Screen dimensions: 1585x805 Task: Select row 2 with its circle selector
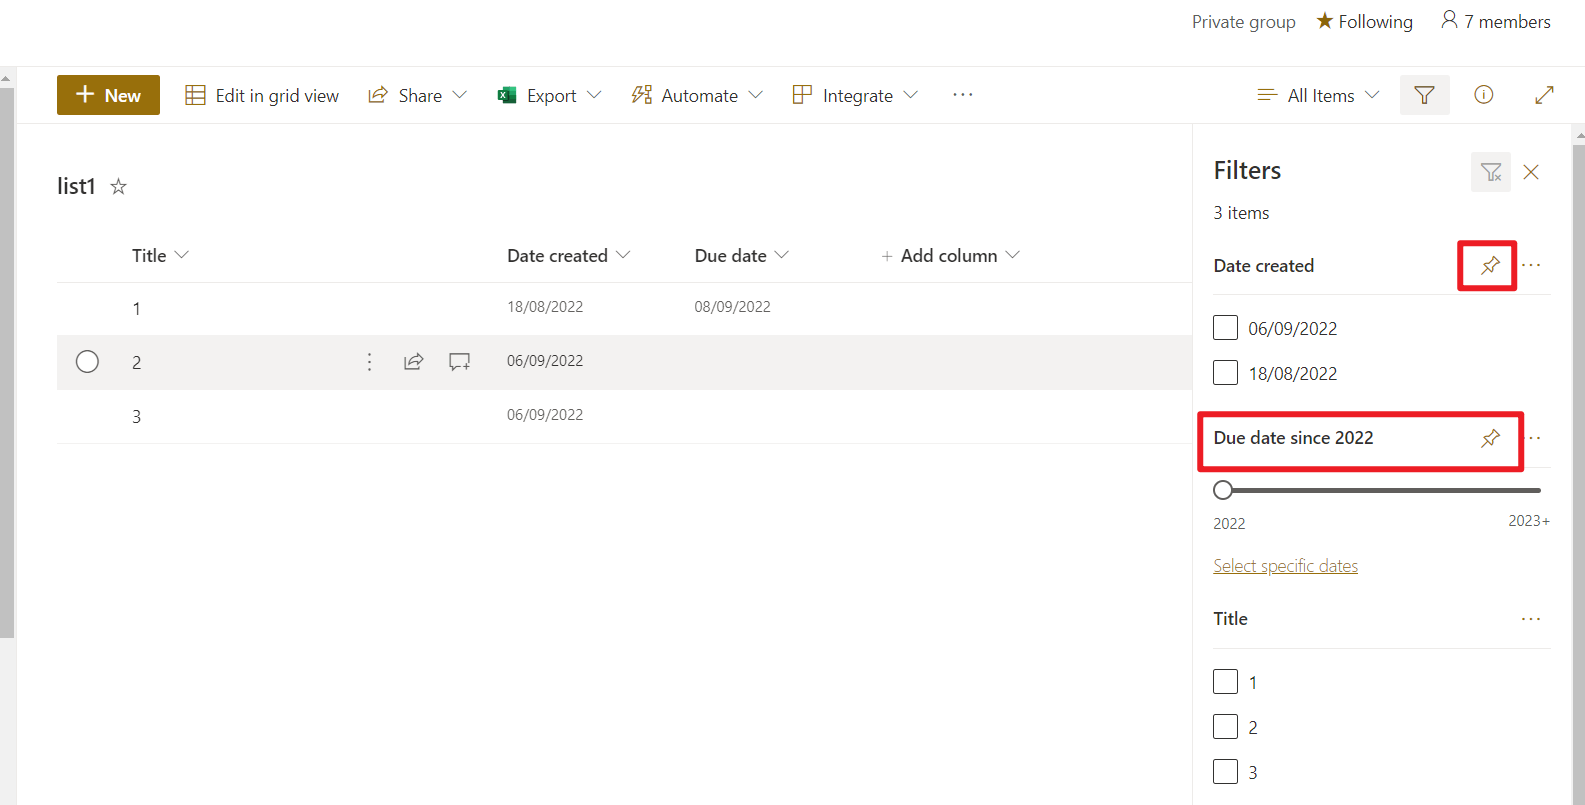87,361
